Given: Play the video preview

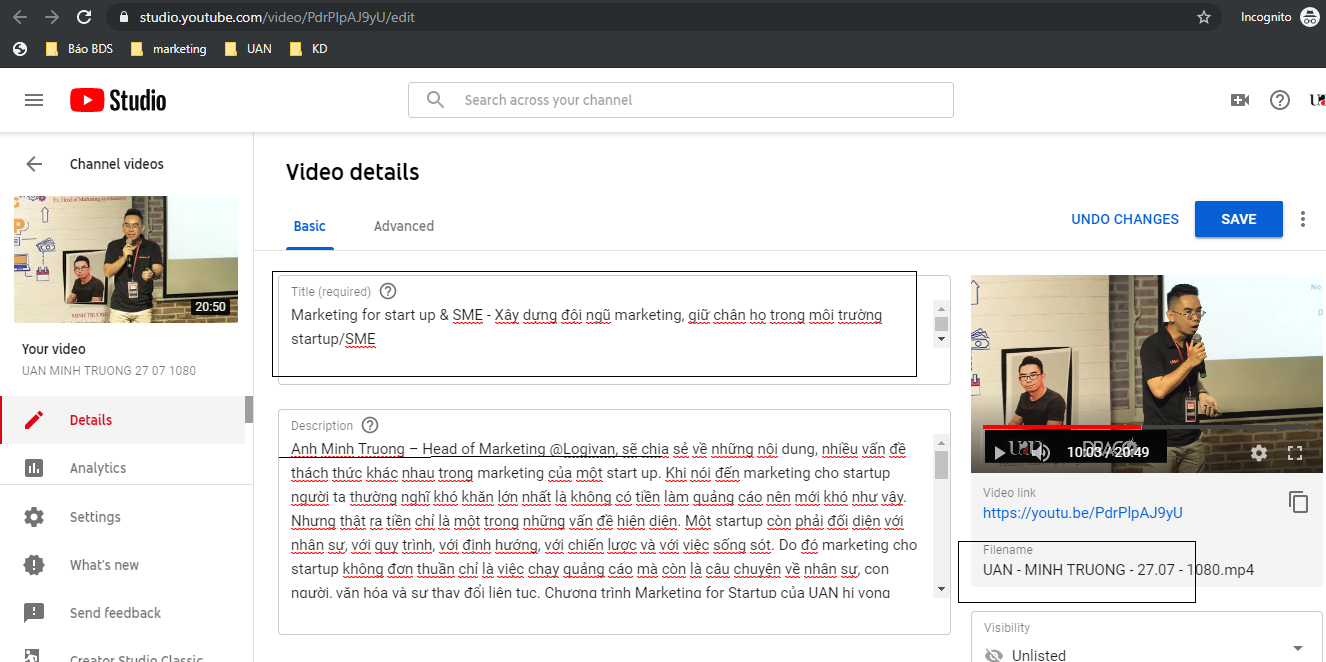Looking at the screenshot, I should coord(999,453).
